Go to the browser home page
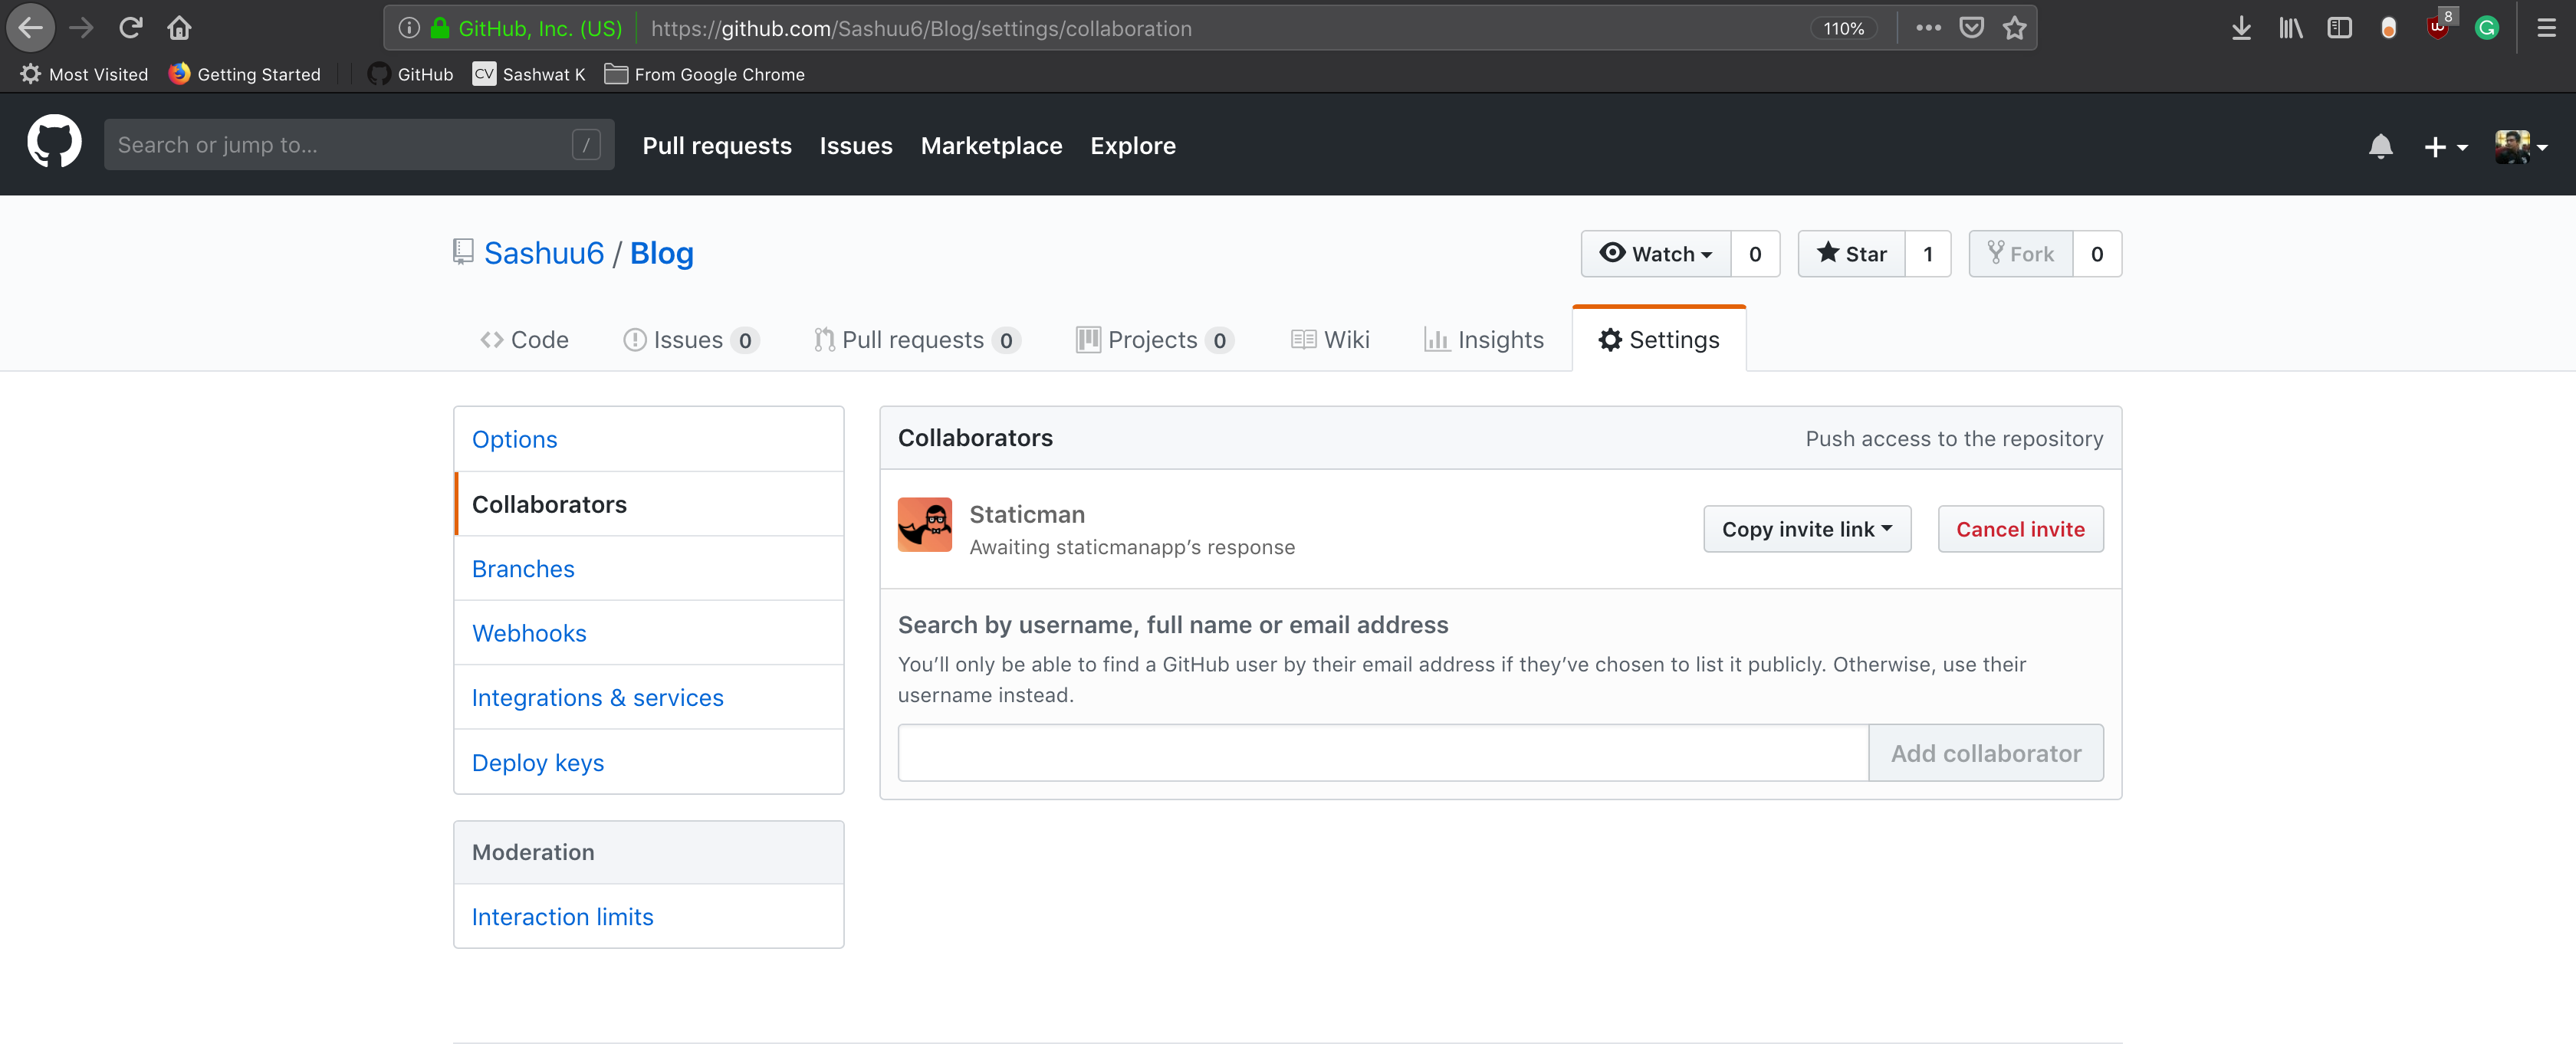Image resolution: width=2576 pixels, height=1044 pixels. (x=180, y=28)
